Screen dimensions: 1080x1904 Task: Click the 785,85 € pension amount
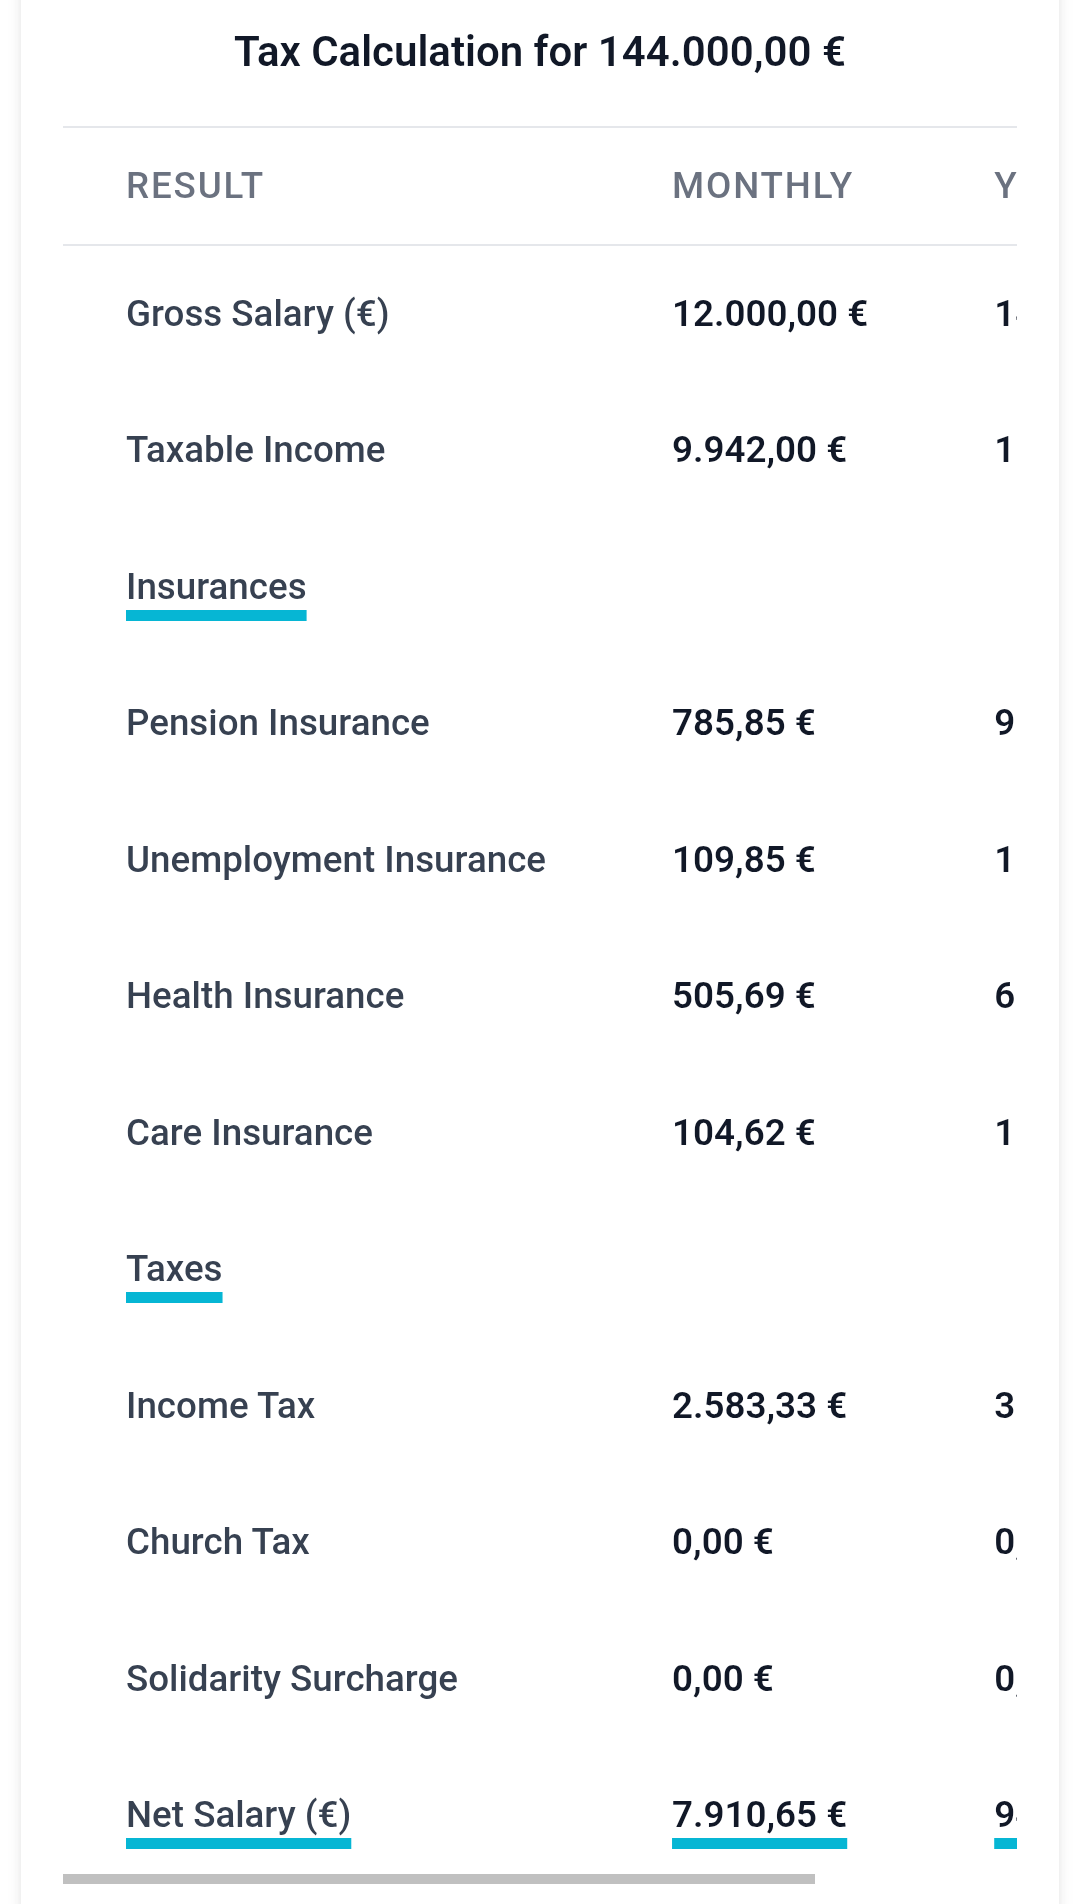743,723
